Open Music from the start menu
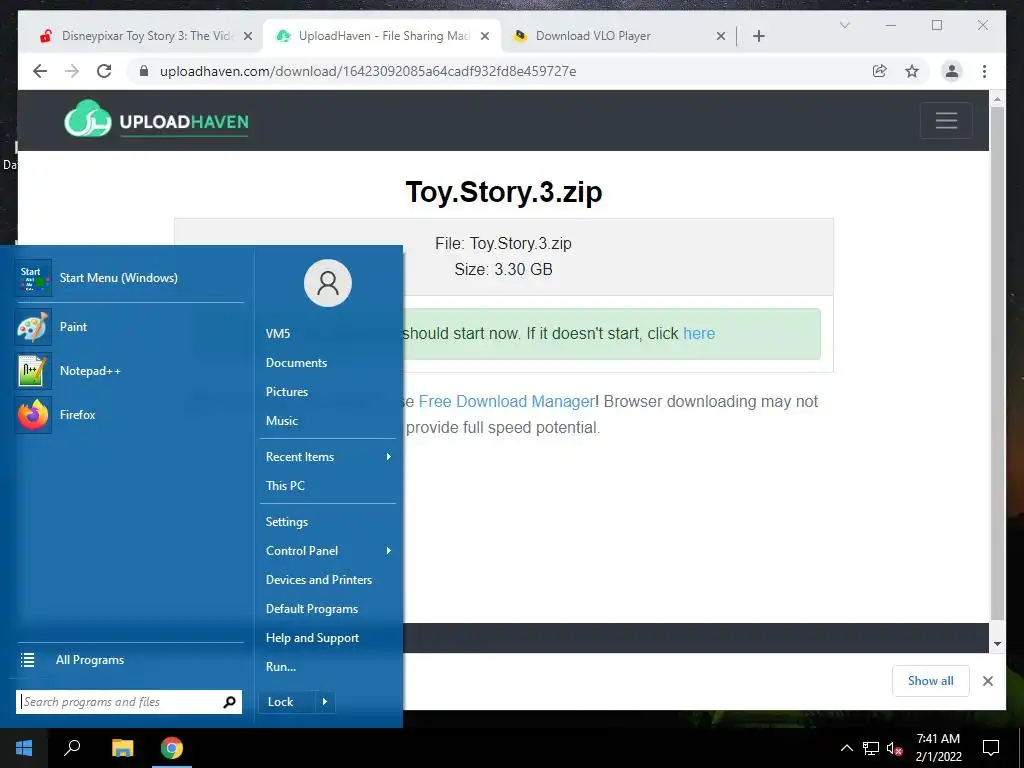 (281, 421)
